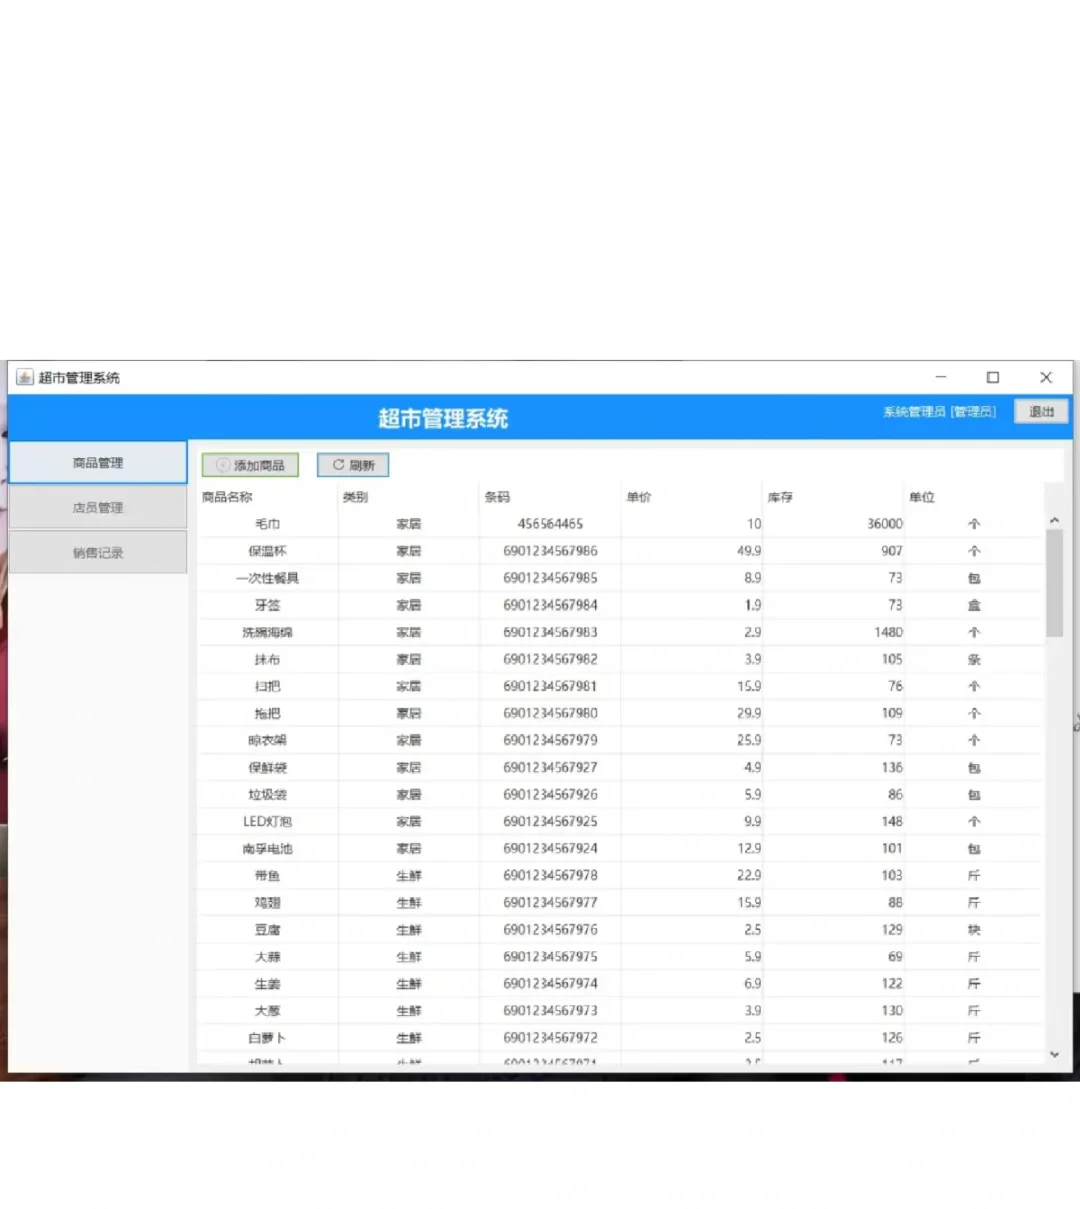1080x1209 pixels.
Task: Select the 牙签 product name cell
Action: tap(268, 605)
